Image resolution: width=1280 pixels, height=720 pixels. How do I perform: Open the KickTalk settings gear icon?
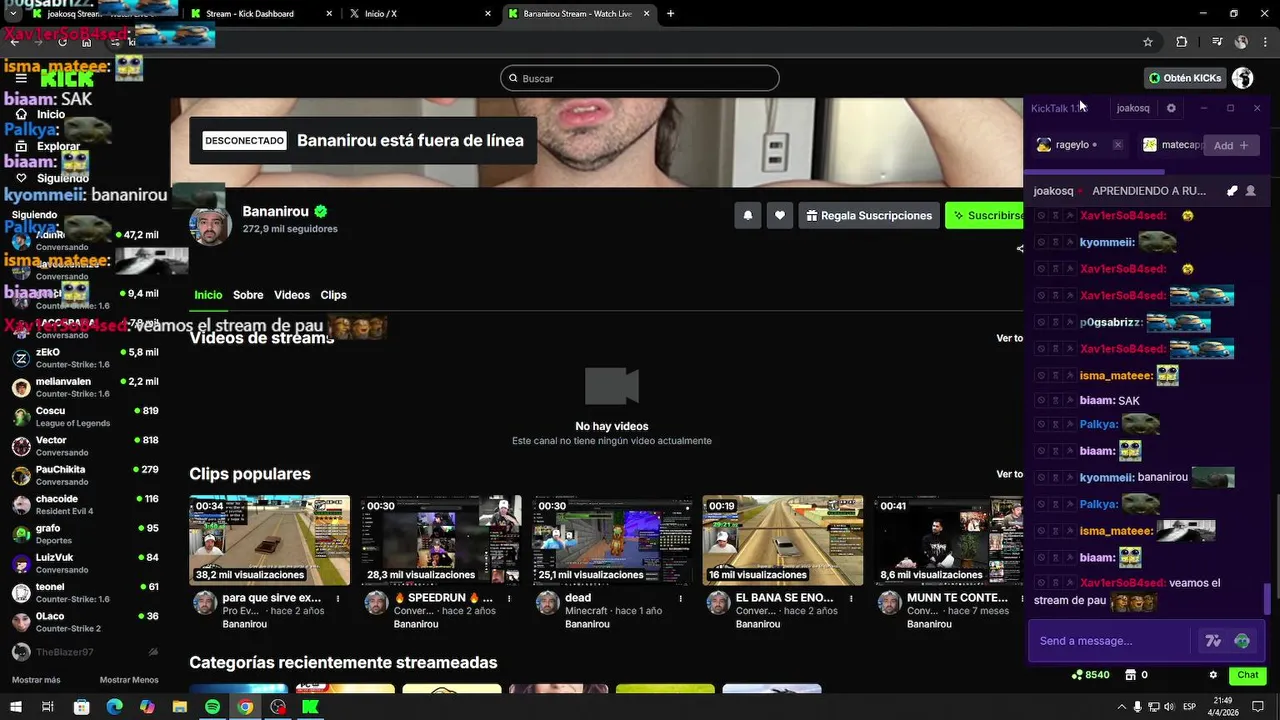pos(1171,108)
